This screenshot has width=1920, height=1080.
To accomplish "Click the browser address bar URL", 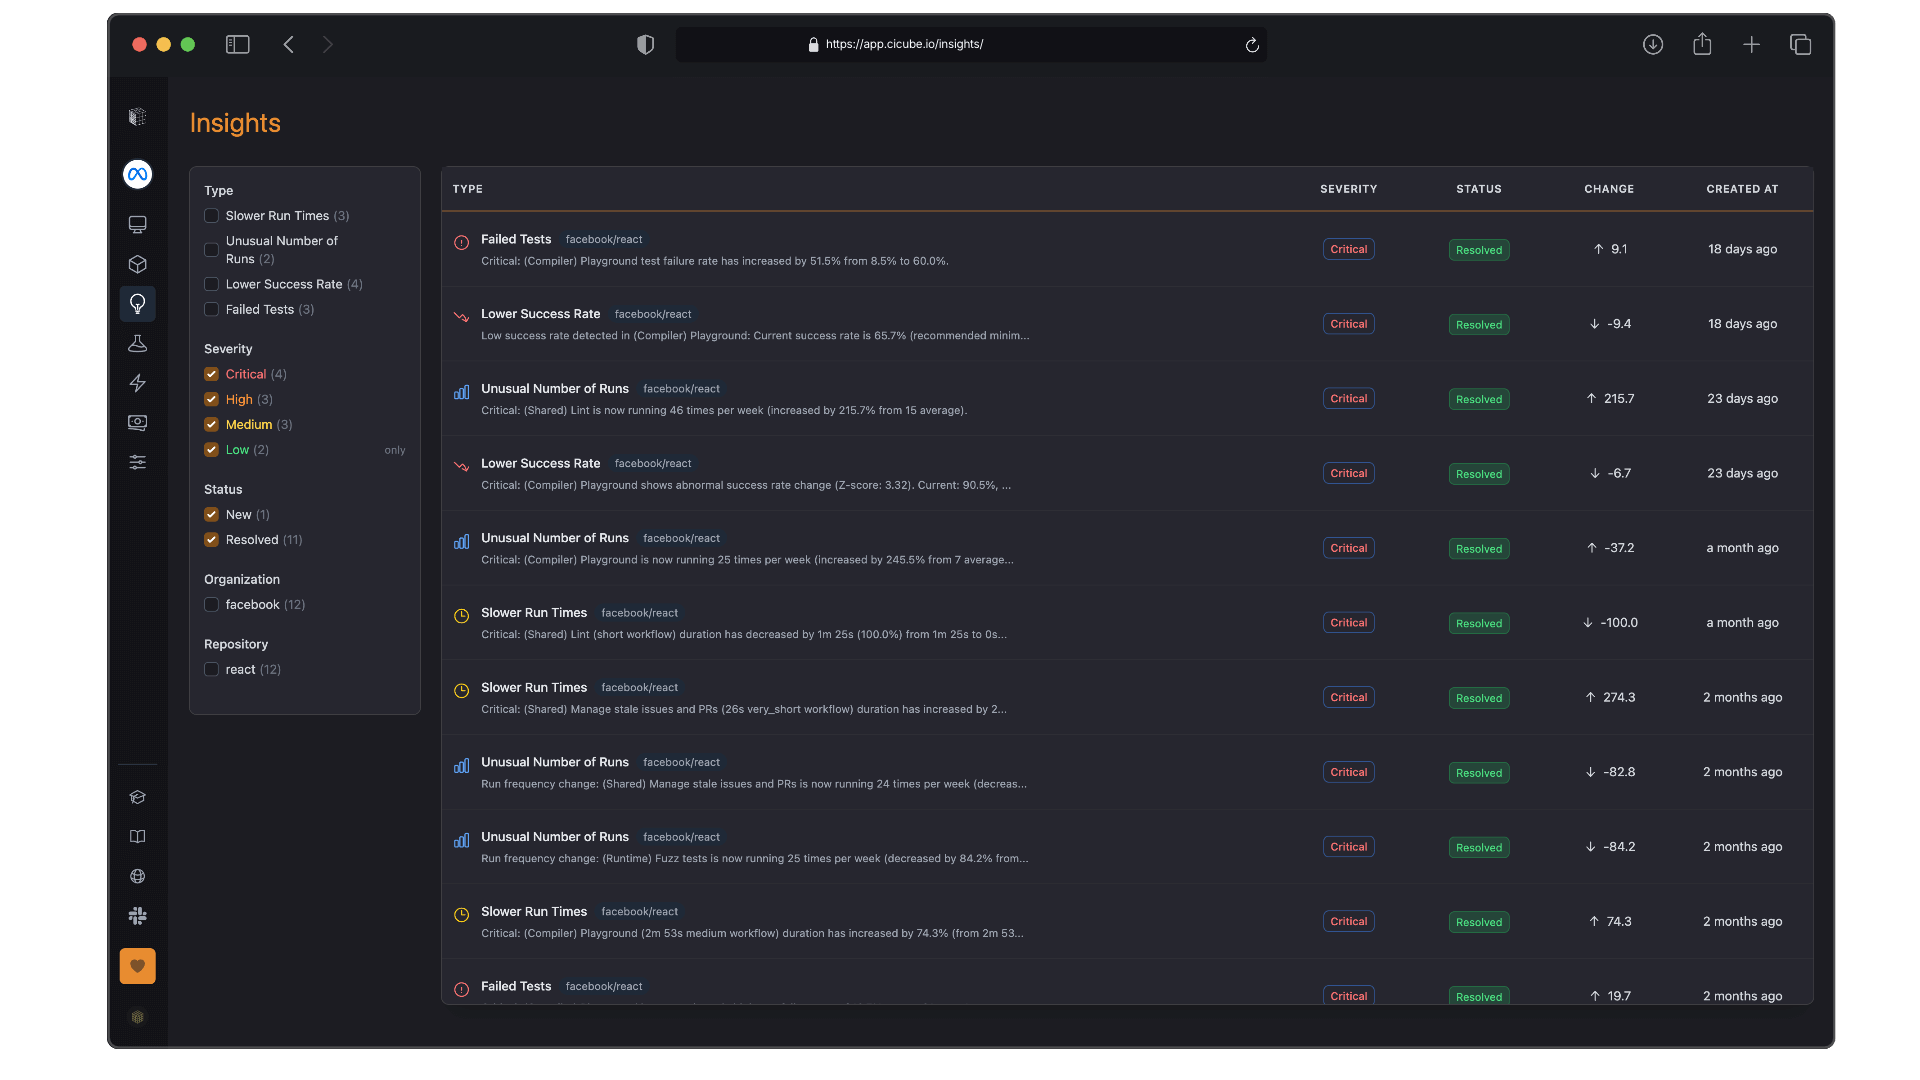I will 904,45.
